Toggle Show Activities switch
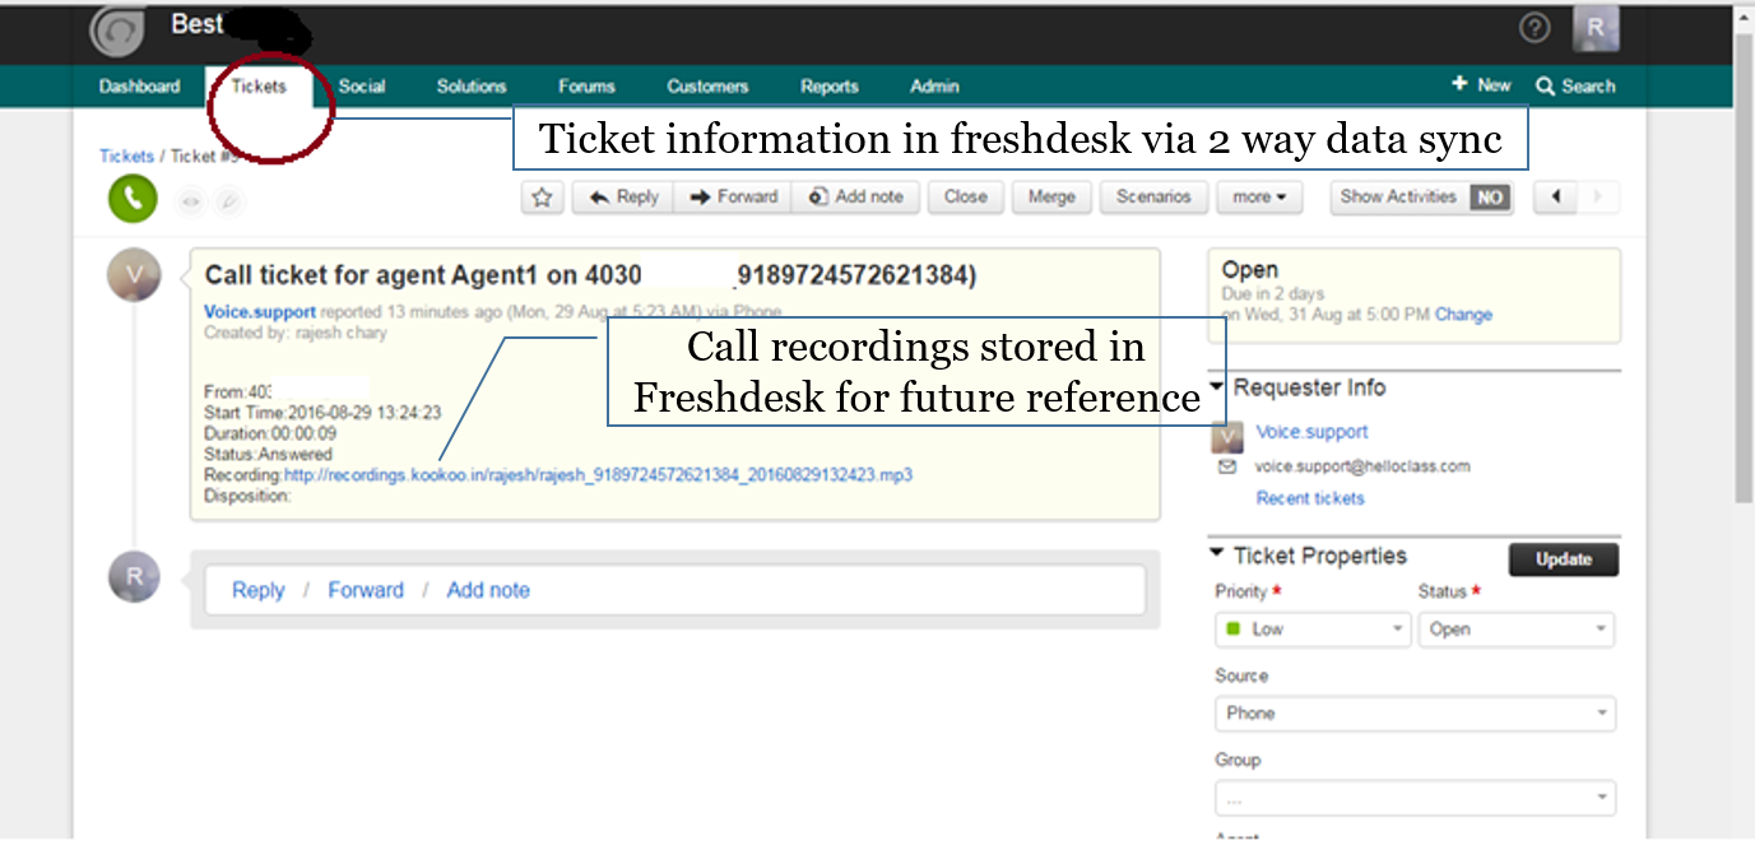Image resolution: width=1755 pixels, height=850 pixels. [x=1489, y=197]
